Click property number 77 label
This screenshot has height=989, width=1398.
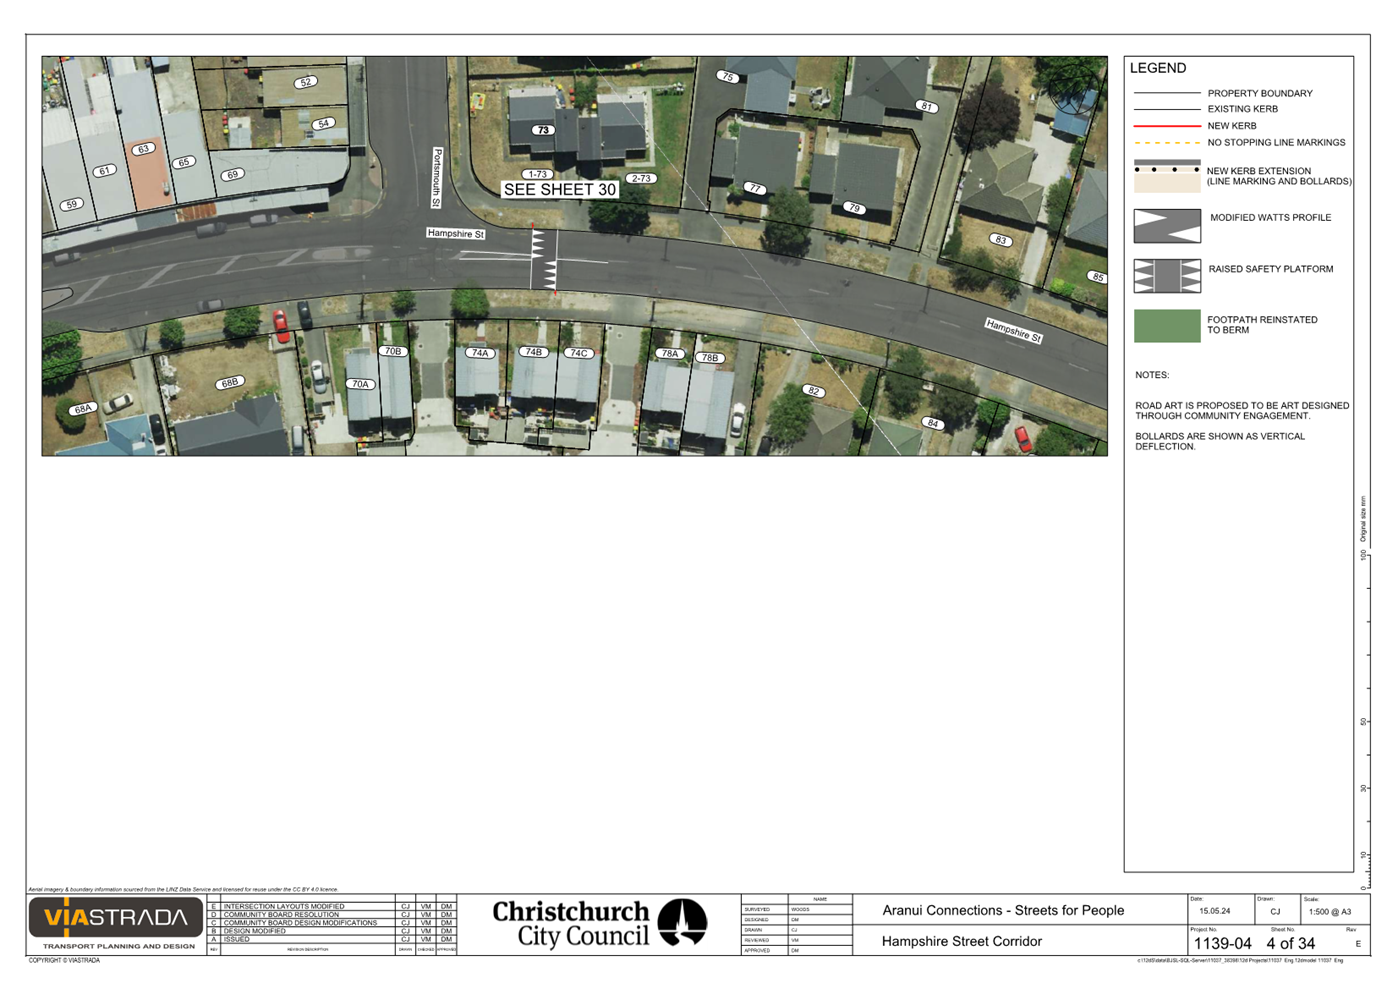point(755,188)
